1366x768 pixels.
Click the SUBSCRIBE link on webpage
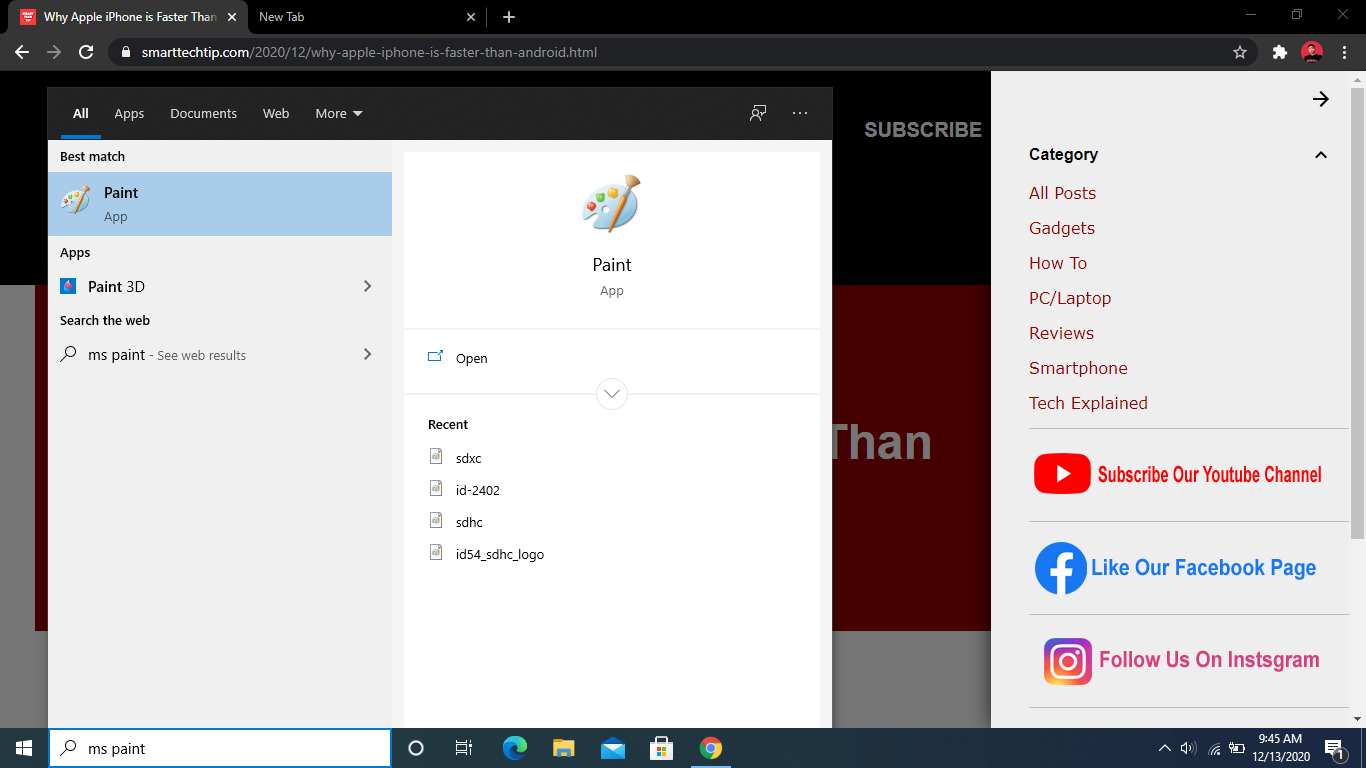923,130
